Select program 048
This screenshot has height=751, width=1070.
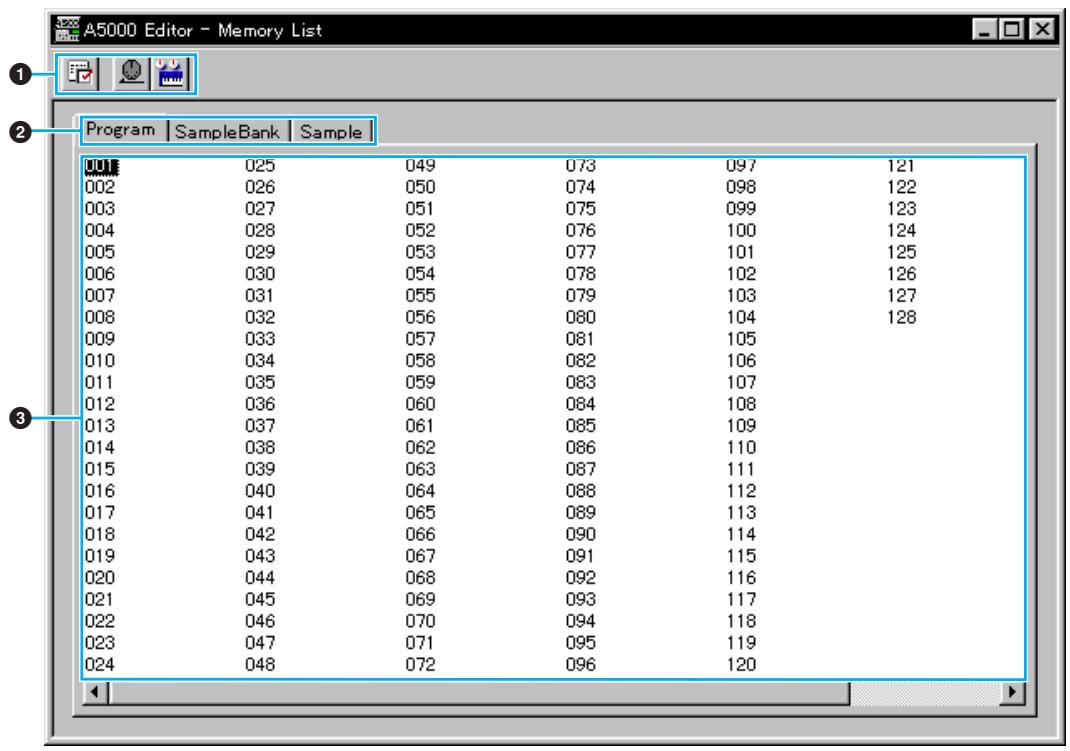(260, 664)
